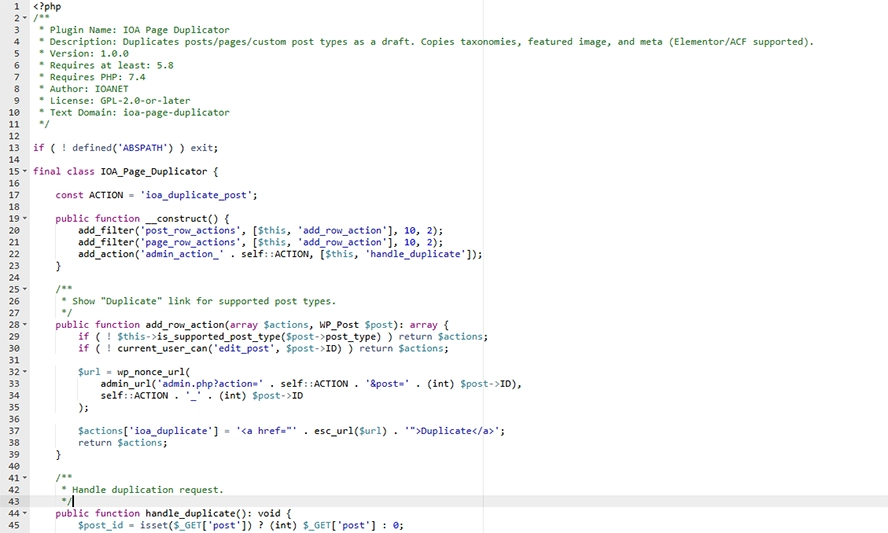Click current_user_can function call
The height and width of the screenshot is (533, 888).
[162, 348]
